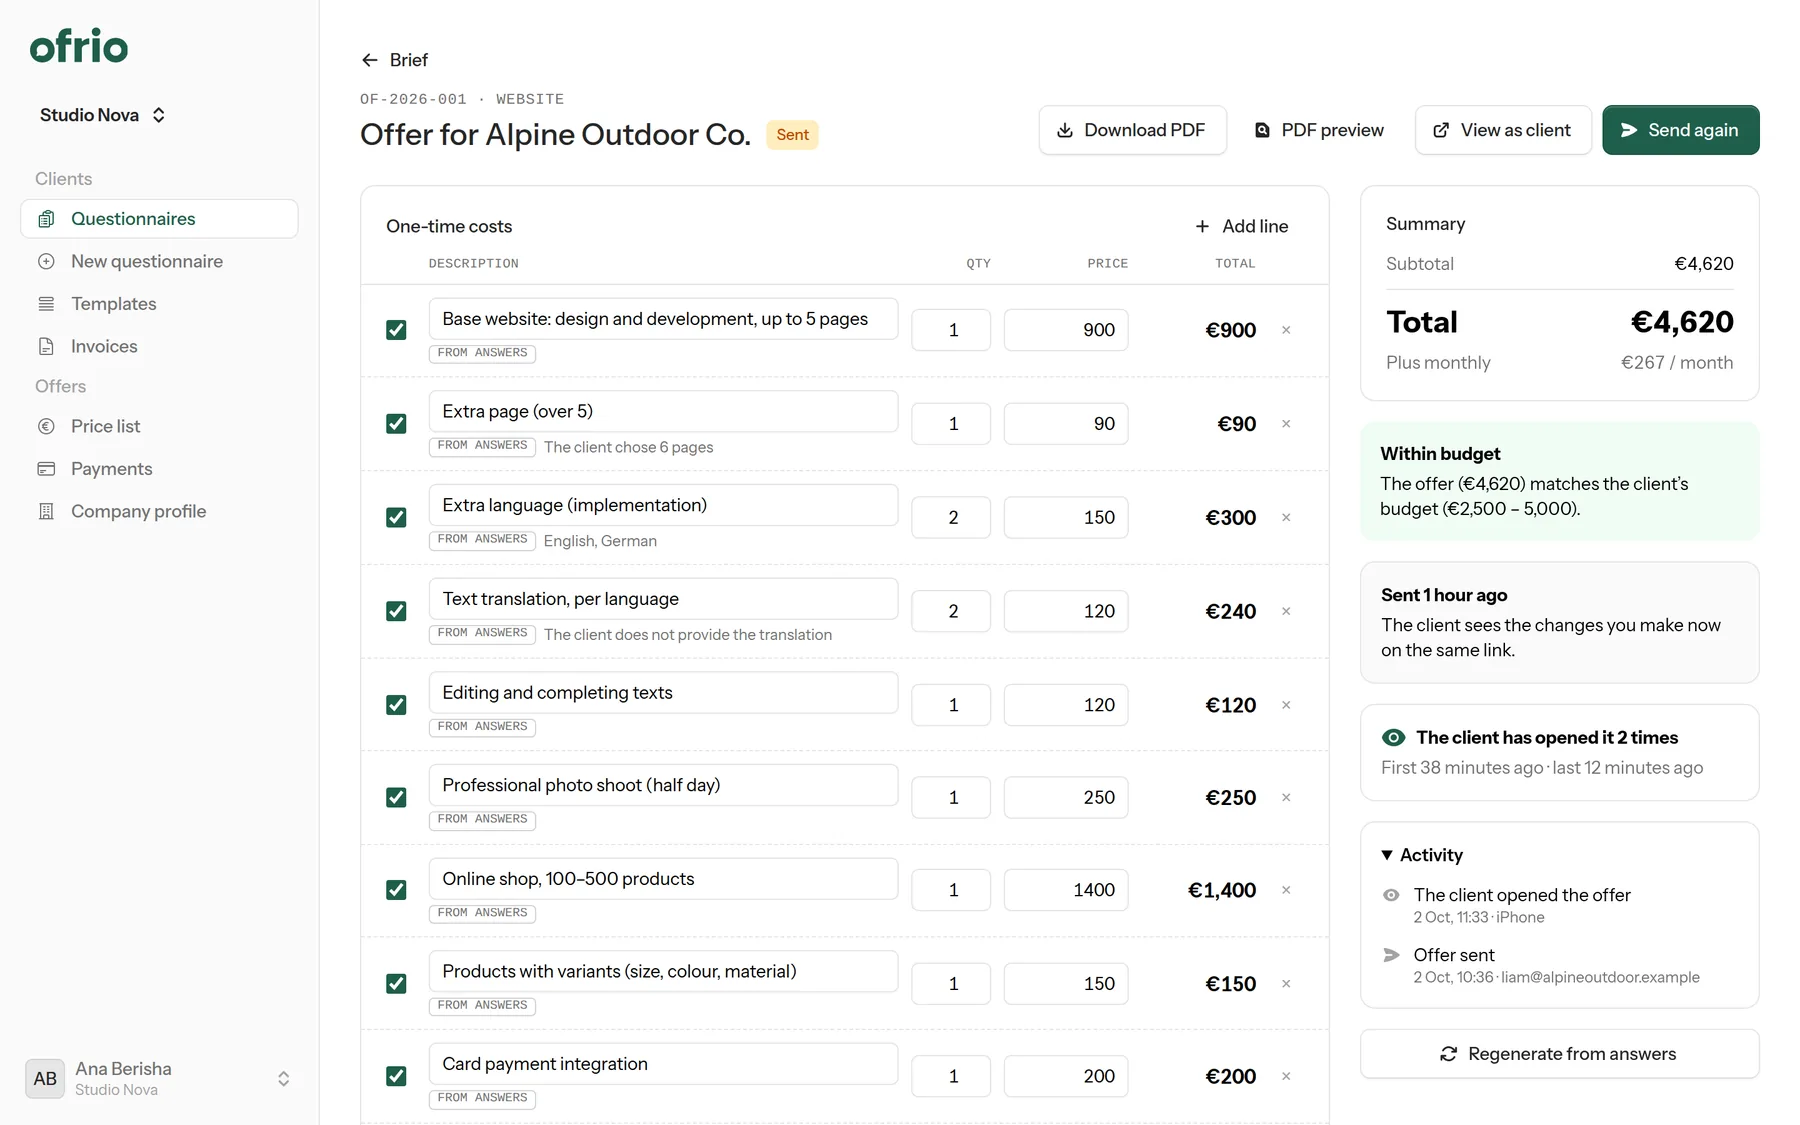Open PDF preview
Screen dimensions: 1800x1125
pos(1320,130)
